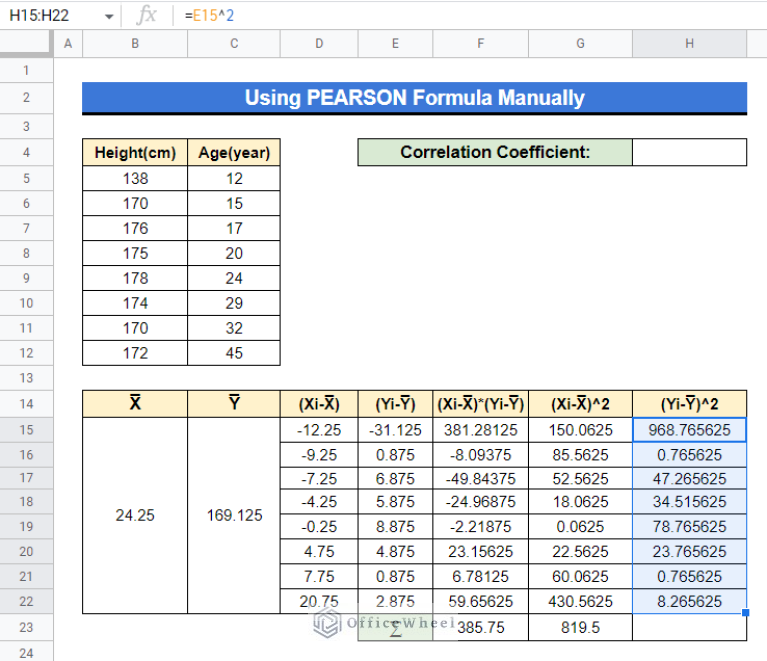The width and height of the screenshot is (767, 661).
Task: Click the fx function icon
Action: pos(146,16)
